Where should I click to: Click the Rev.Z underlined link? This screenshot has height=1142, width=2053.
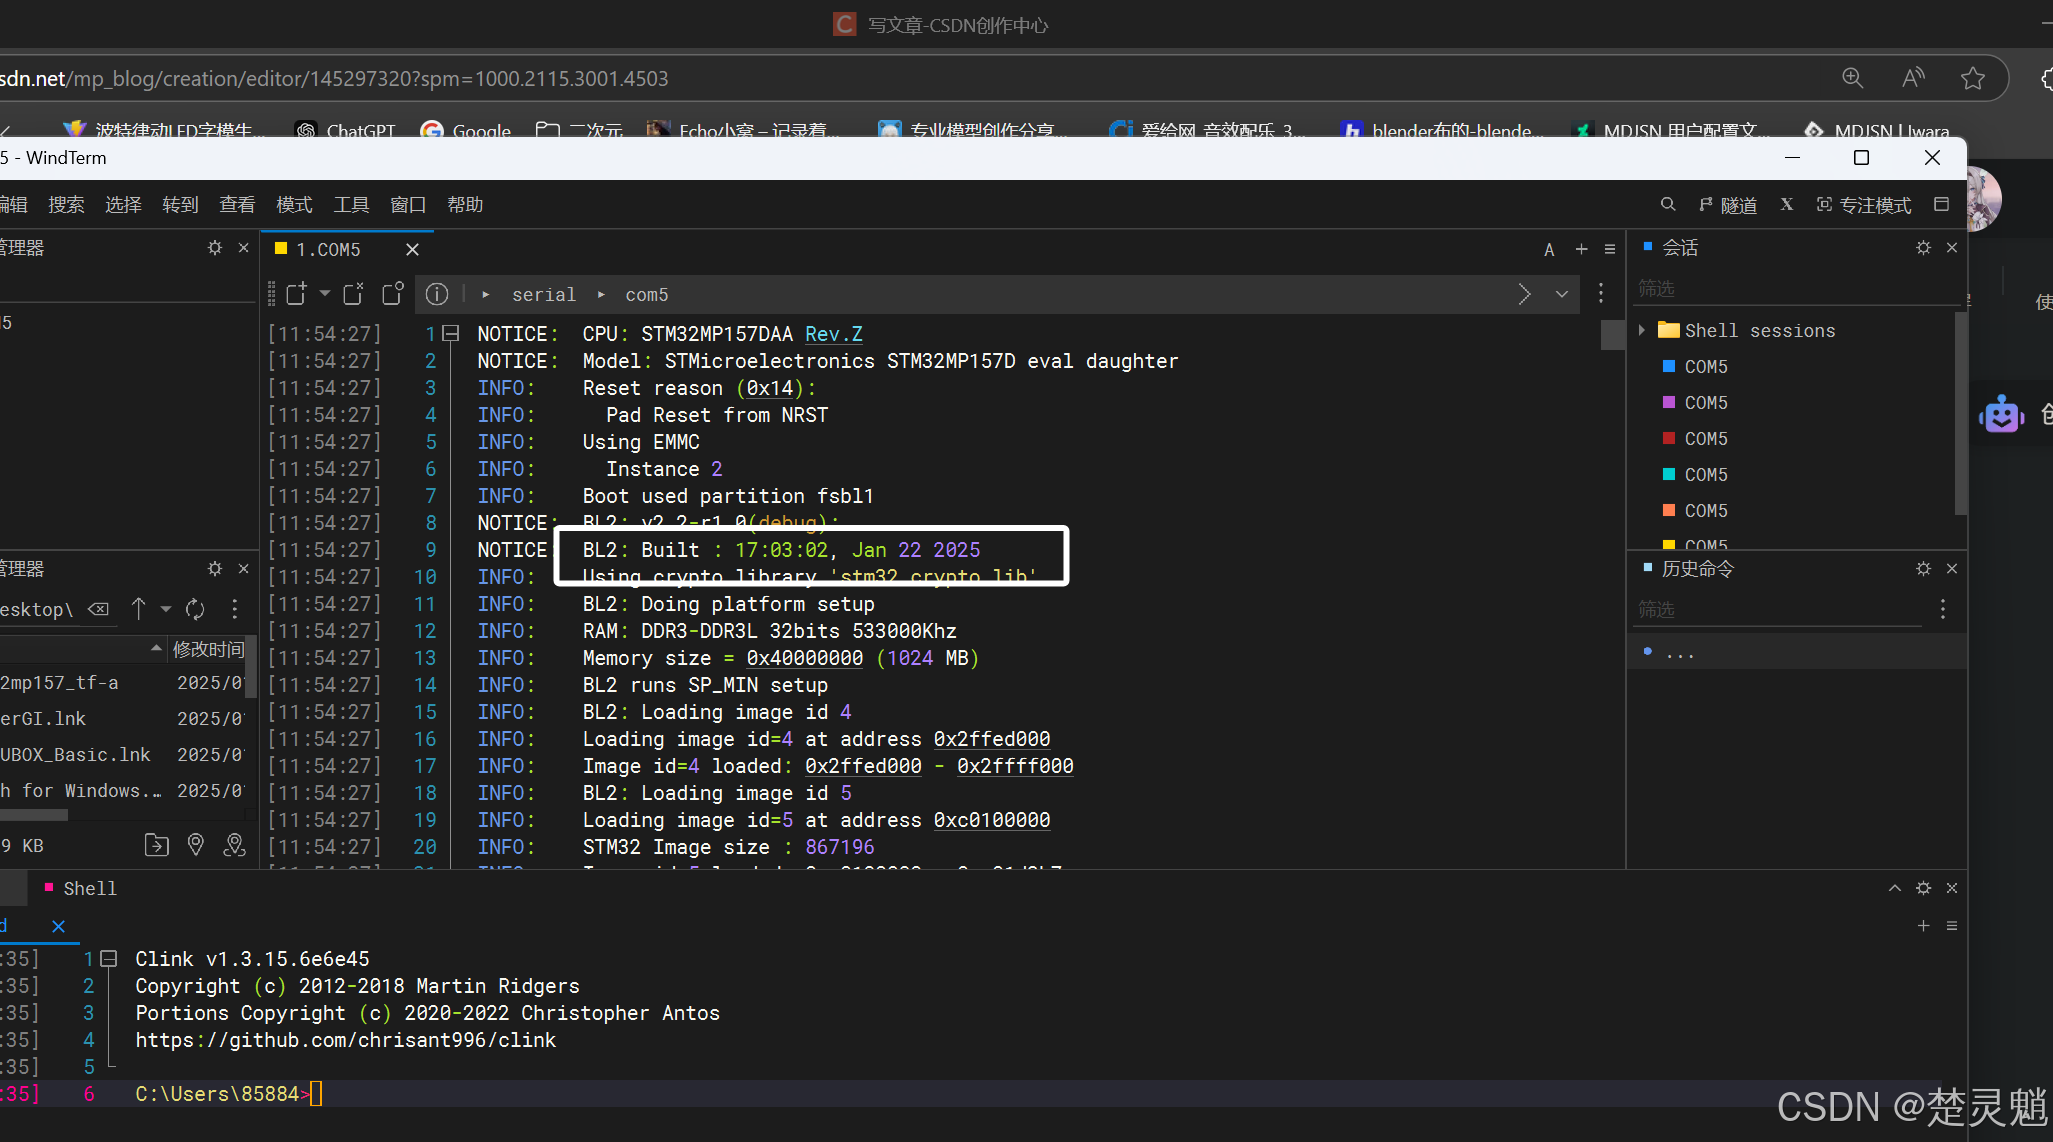tap(833, 334)
